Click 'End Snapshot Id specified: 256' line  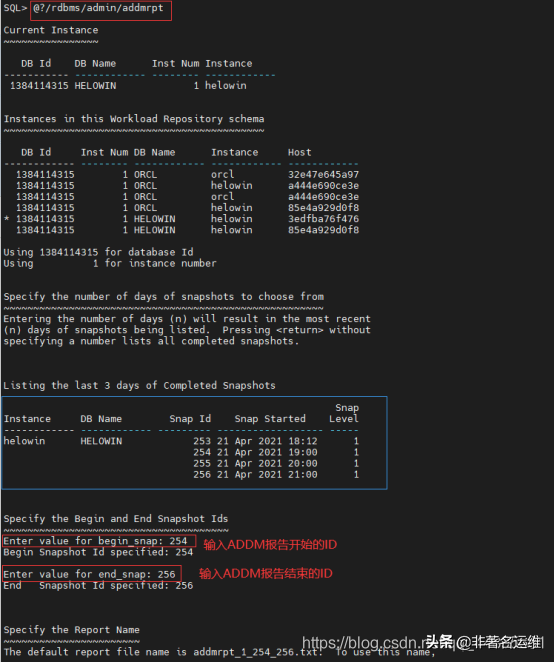pyautogui.click(x=98, y=586)
